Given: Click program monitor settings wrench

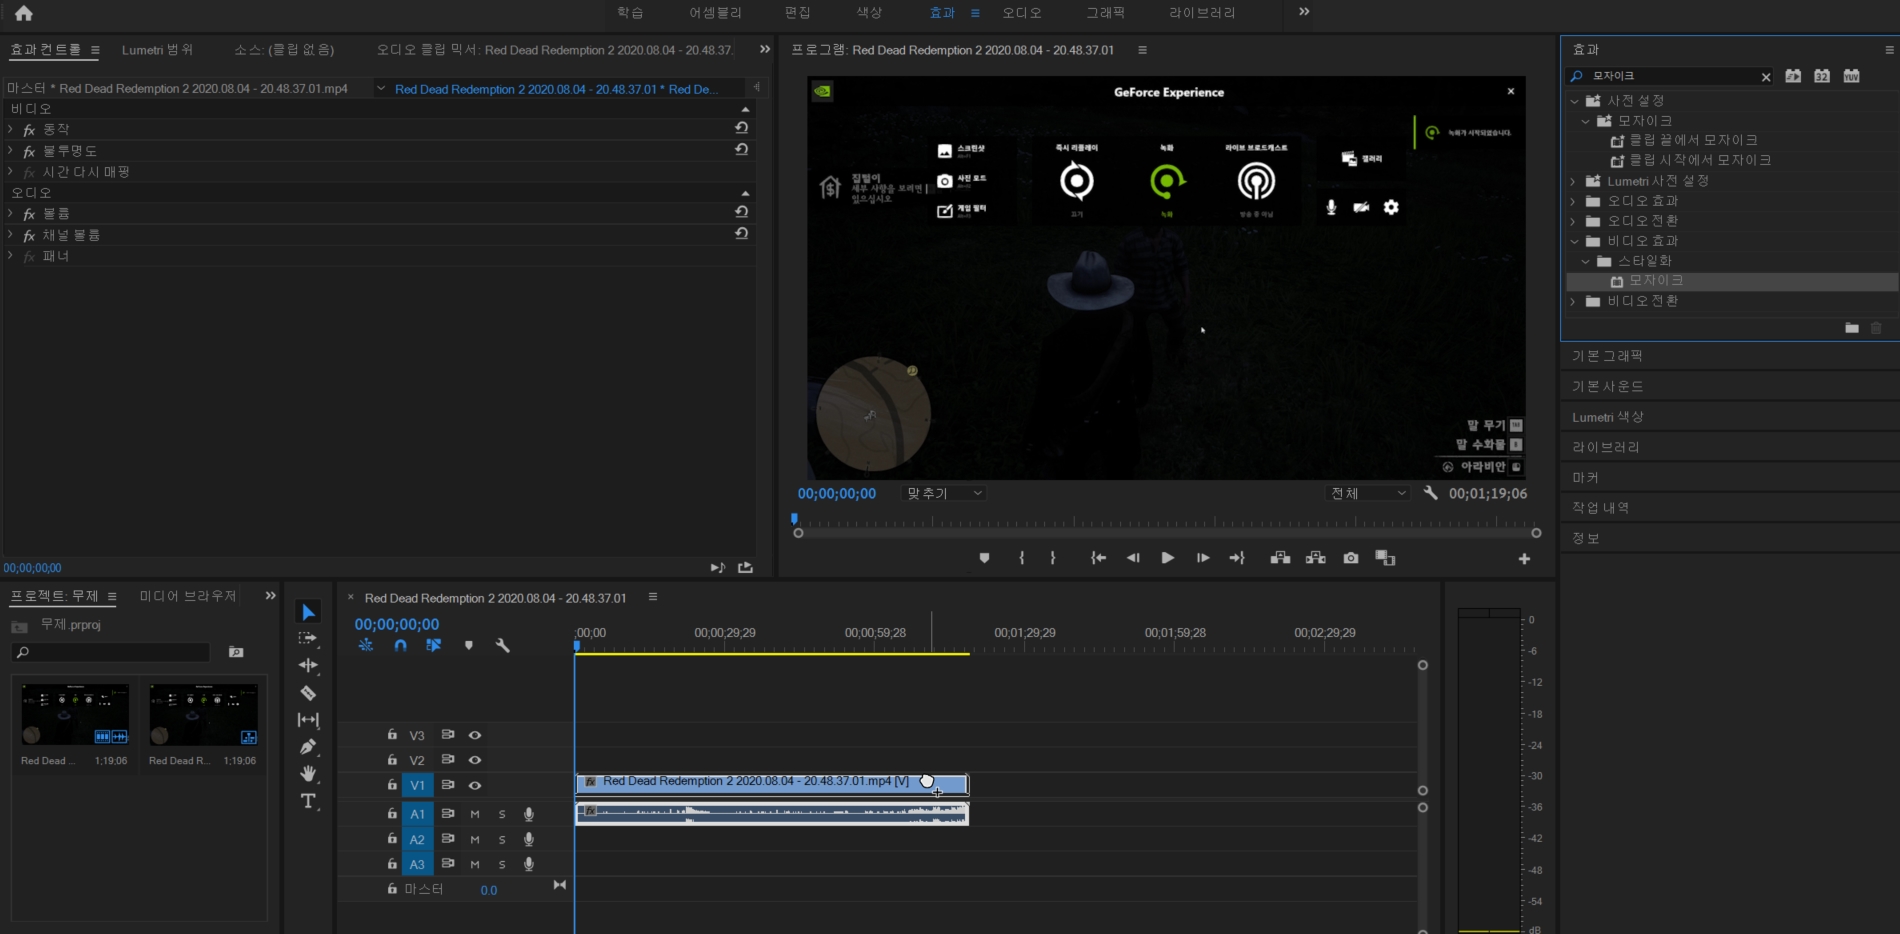Looking at the screenshot, I should [x=1431, y=493].
